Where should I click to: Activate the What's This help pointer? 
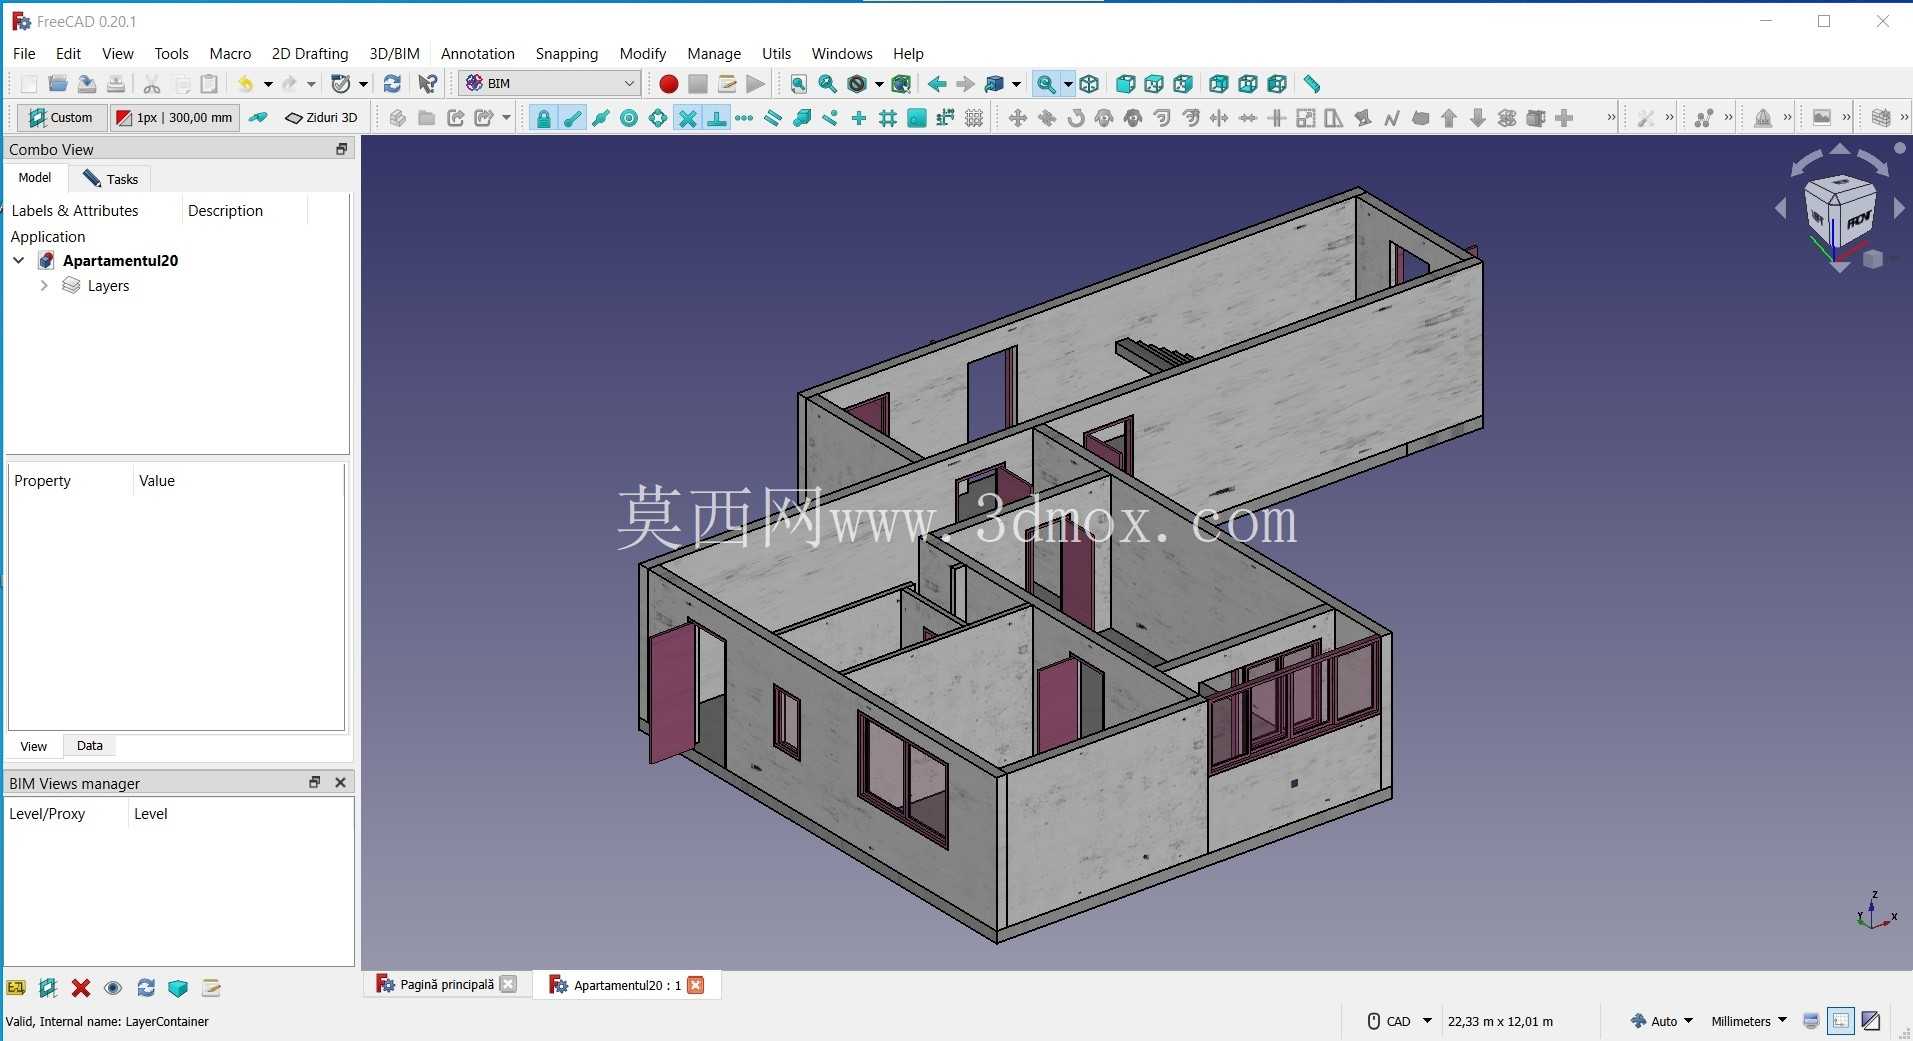pos(428,84)
